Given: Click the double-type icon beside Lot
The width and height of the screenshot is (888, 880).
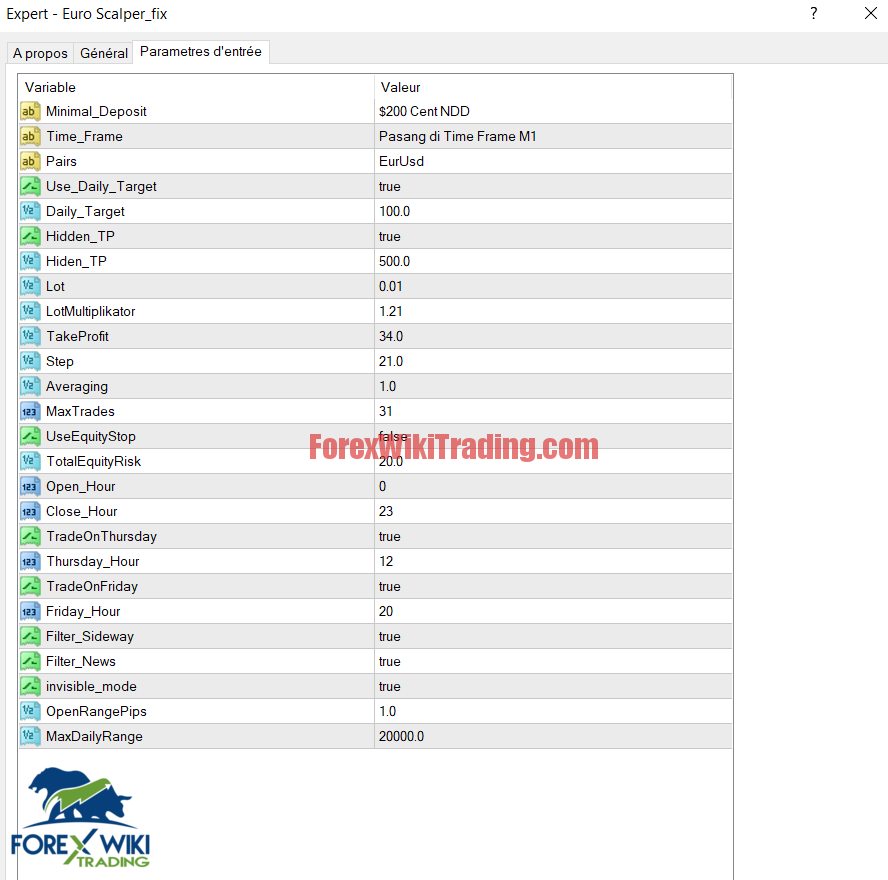Looking at the screenshot, I should (x=30, y=286).
